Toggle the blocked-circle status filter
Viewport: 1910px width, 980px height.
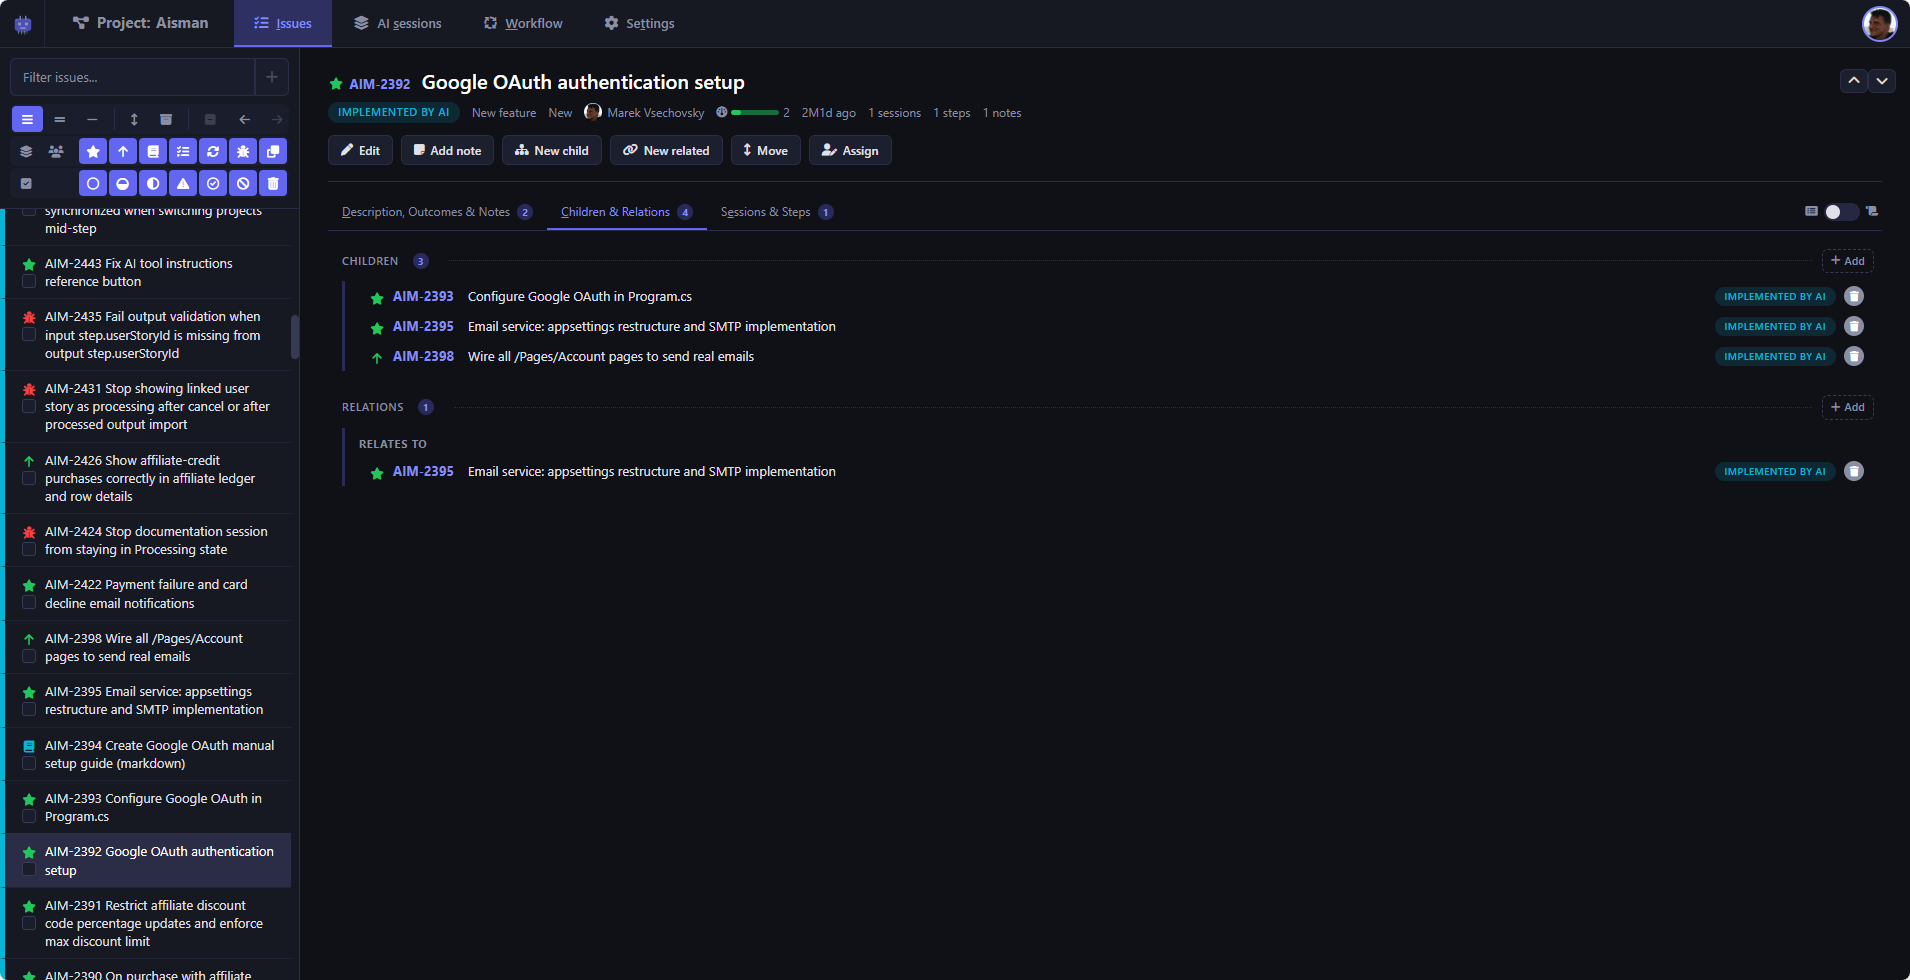point(243,184)
